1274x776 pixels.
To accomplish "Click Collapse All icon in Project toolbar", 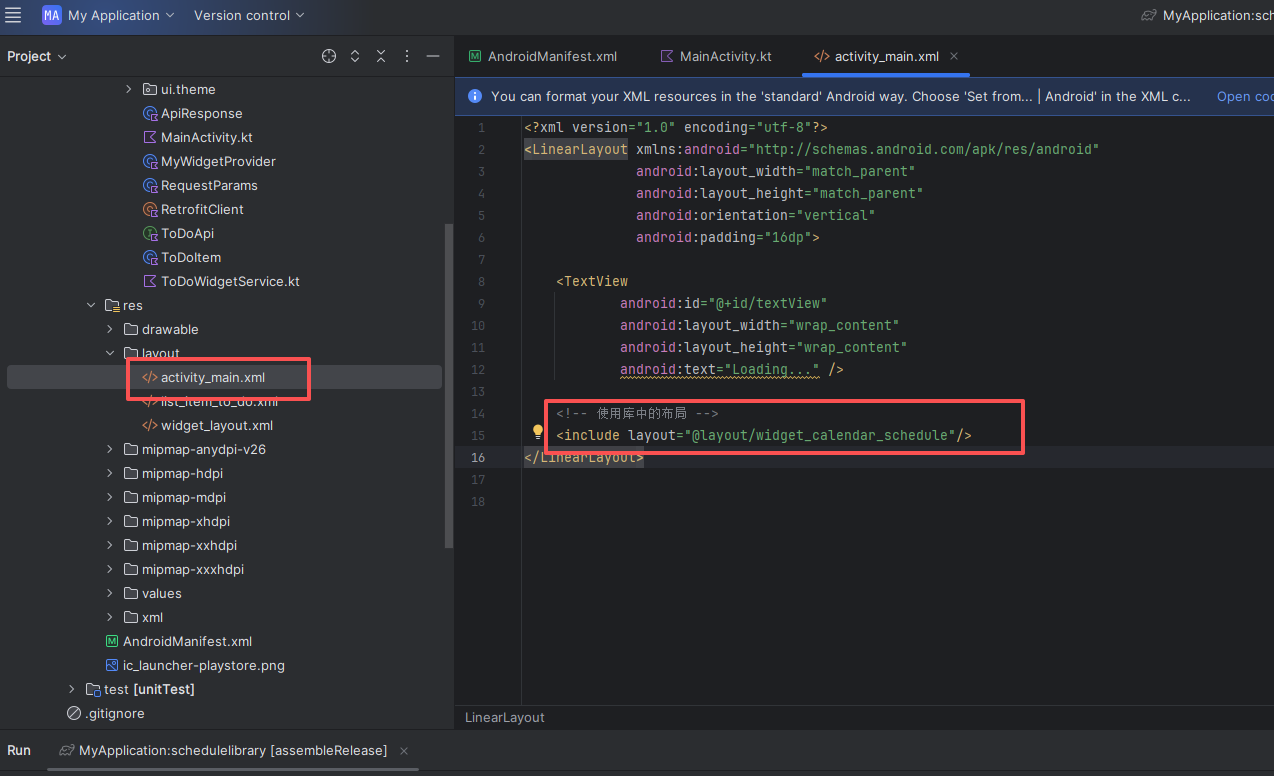I will pyautogui.click(x=381, y=56).
